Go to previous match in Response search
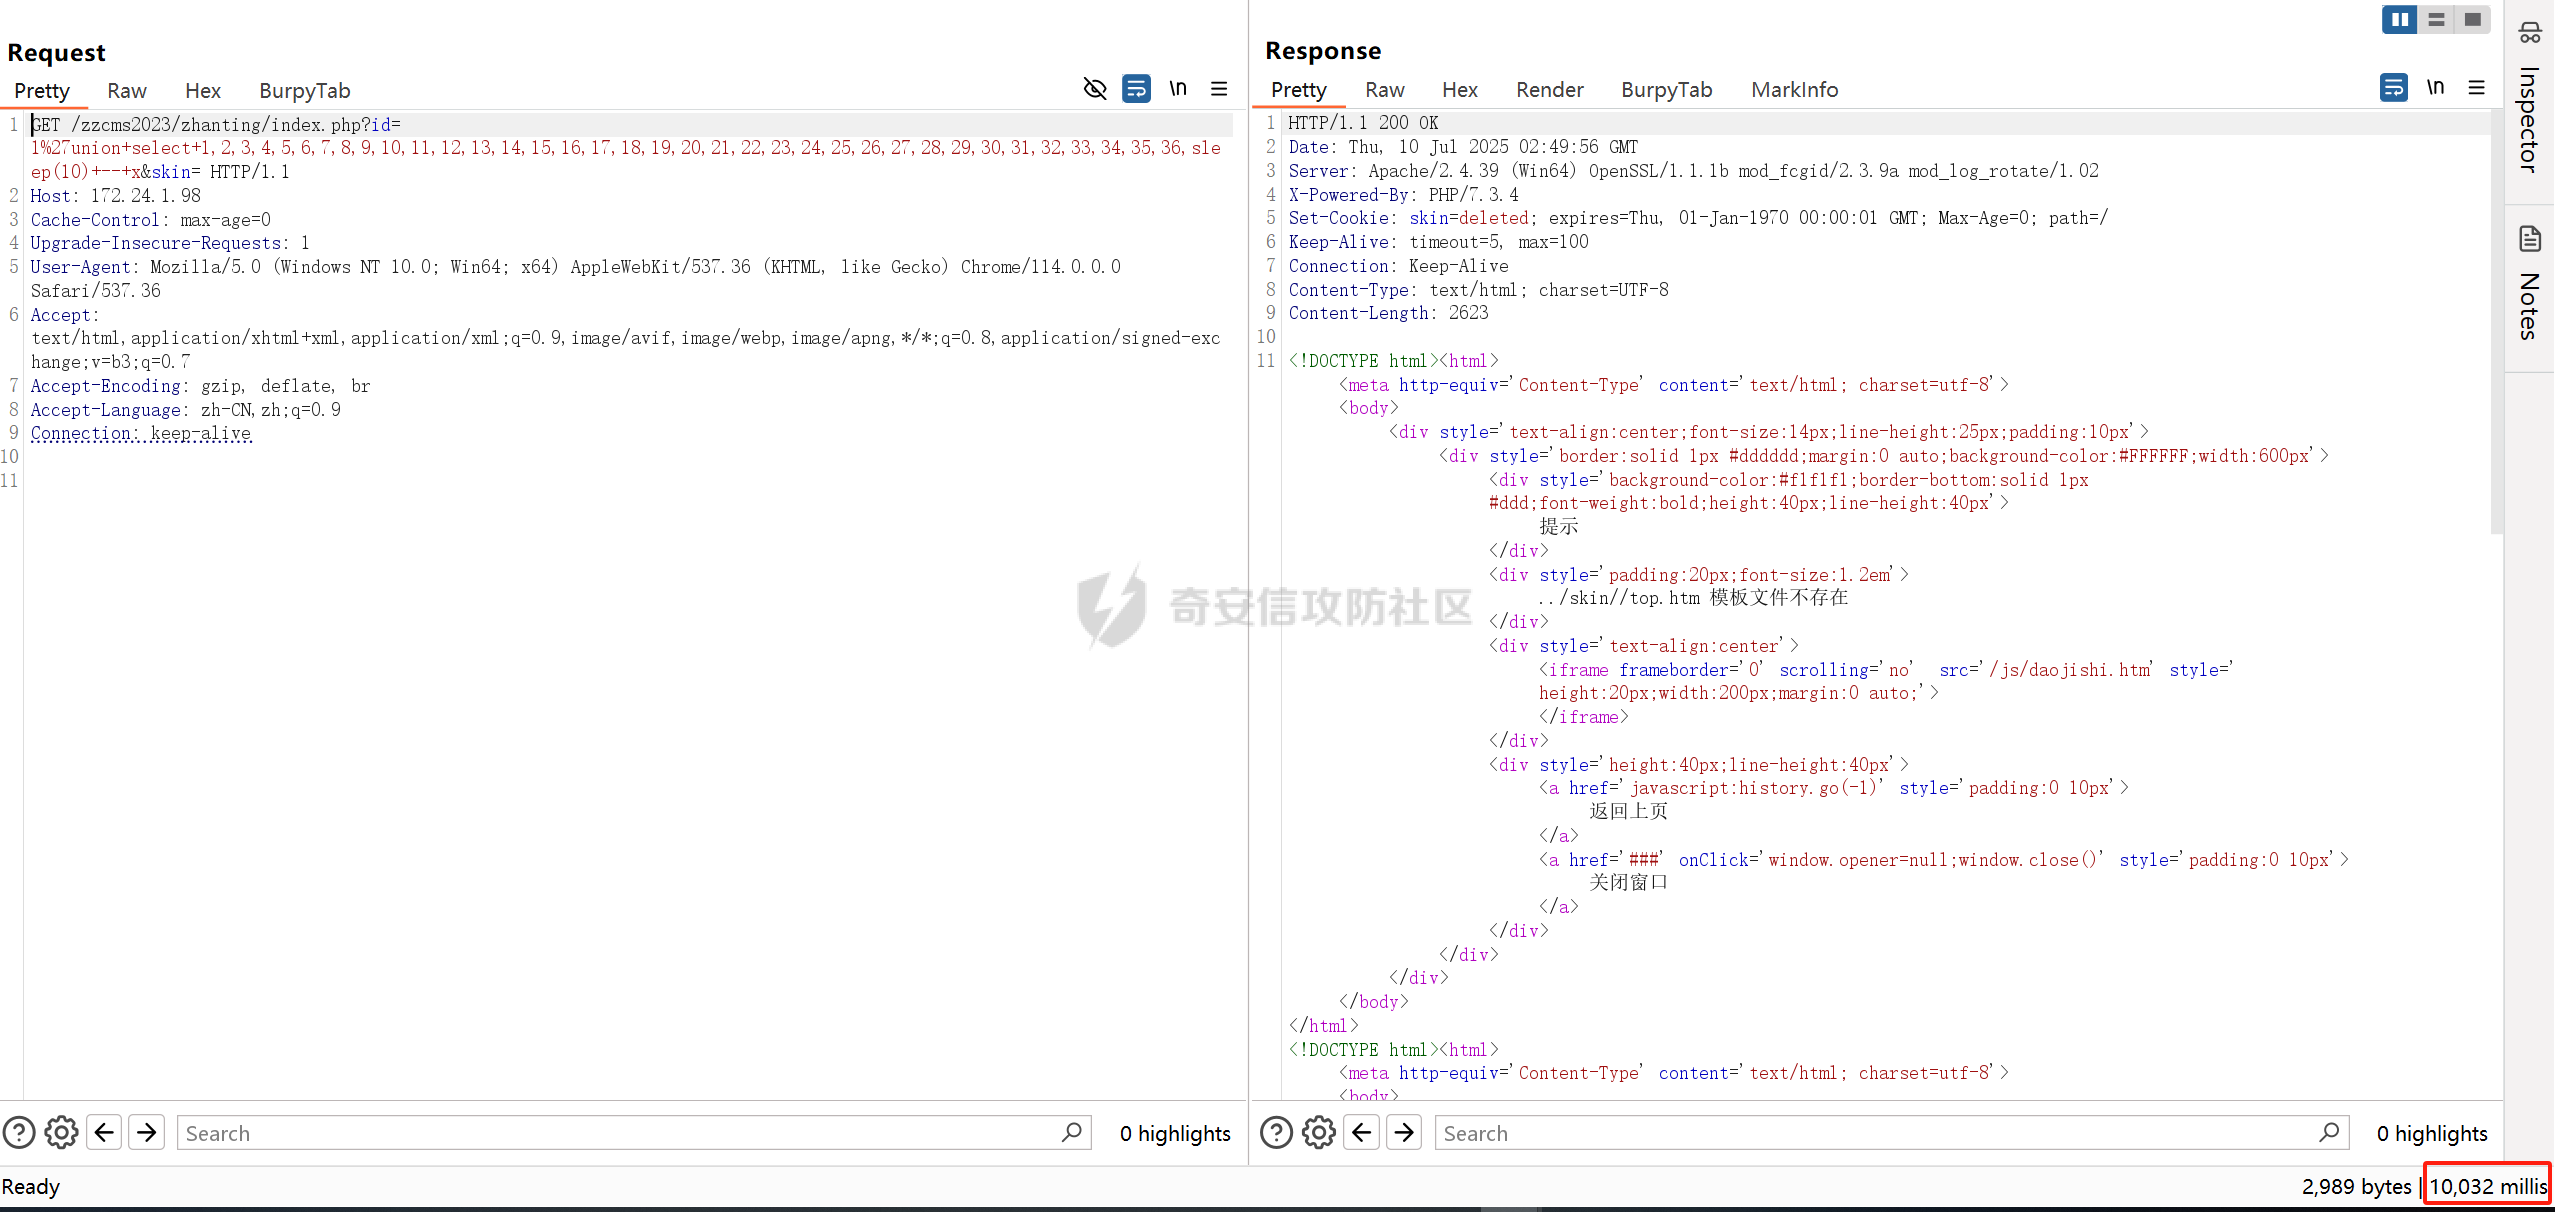The image size is (2555, 1212). pos(1361,1133)
